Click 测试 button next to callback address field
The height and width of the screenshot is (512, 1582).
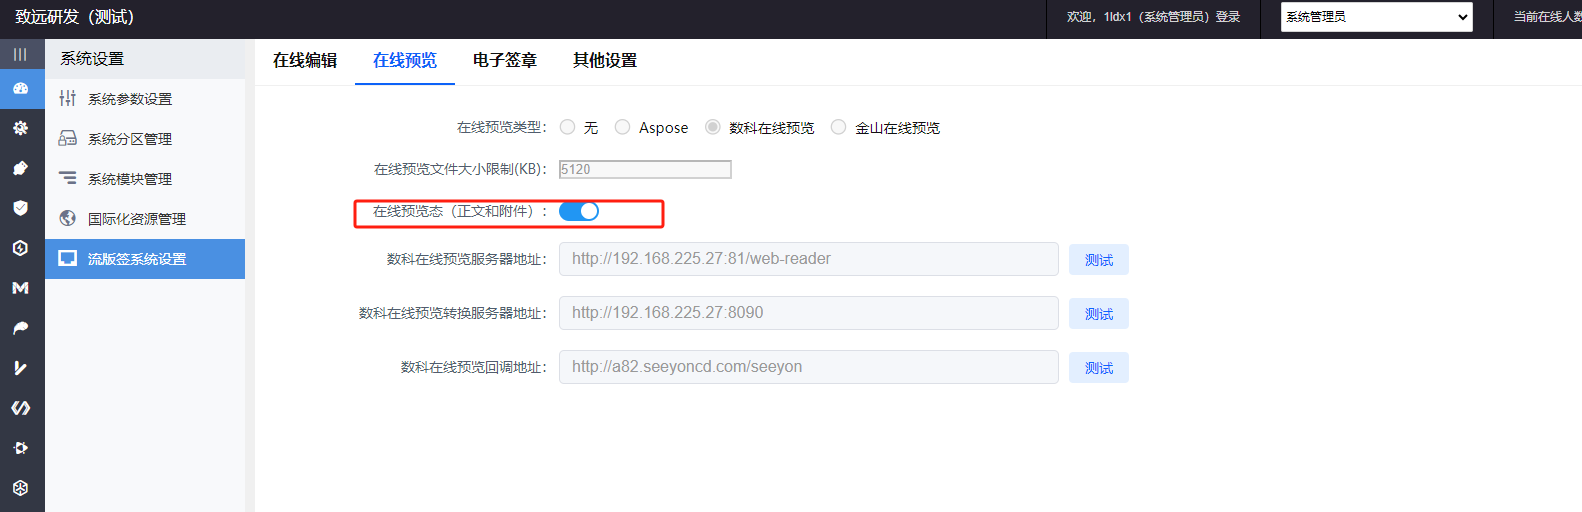click(1099, 368)
